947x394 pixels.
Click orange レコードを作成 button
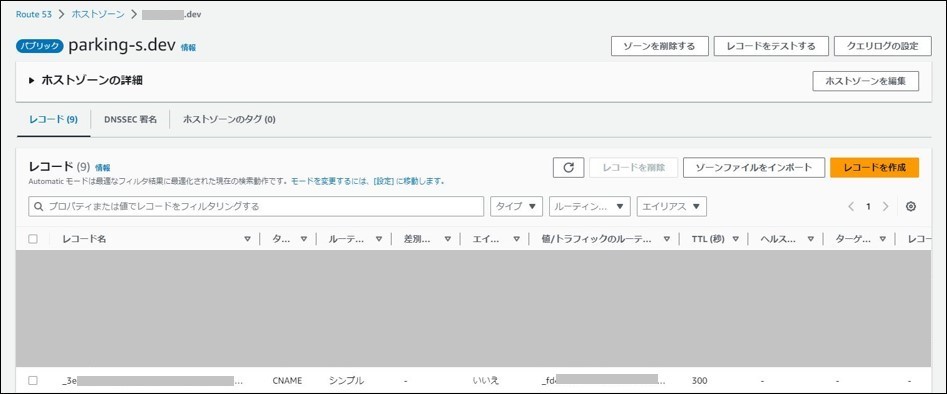875,168
